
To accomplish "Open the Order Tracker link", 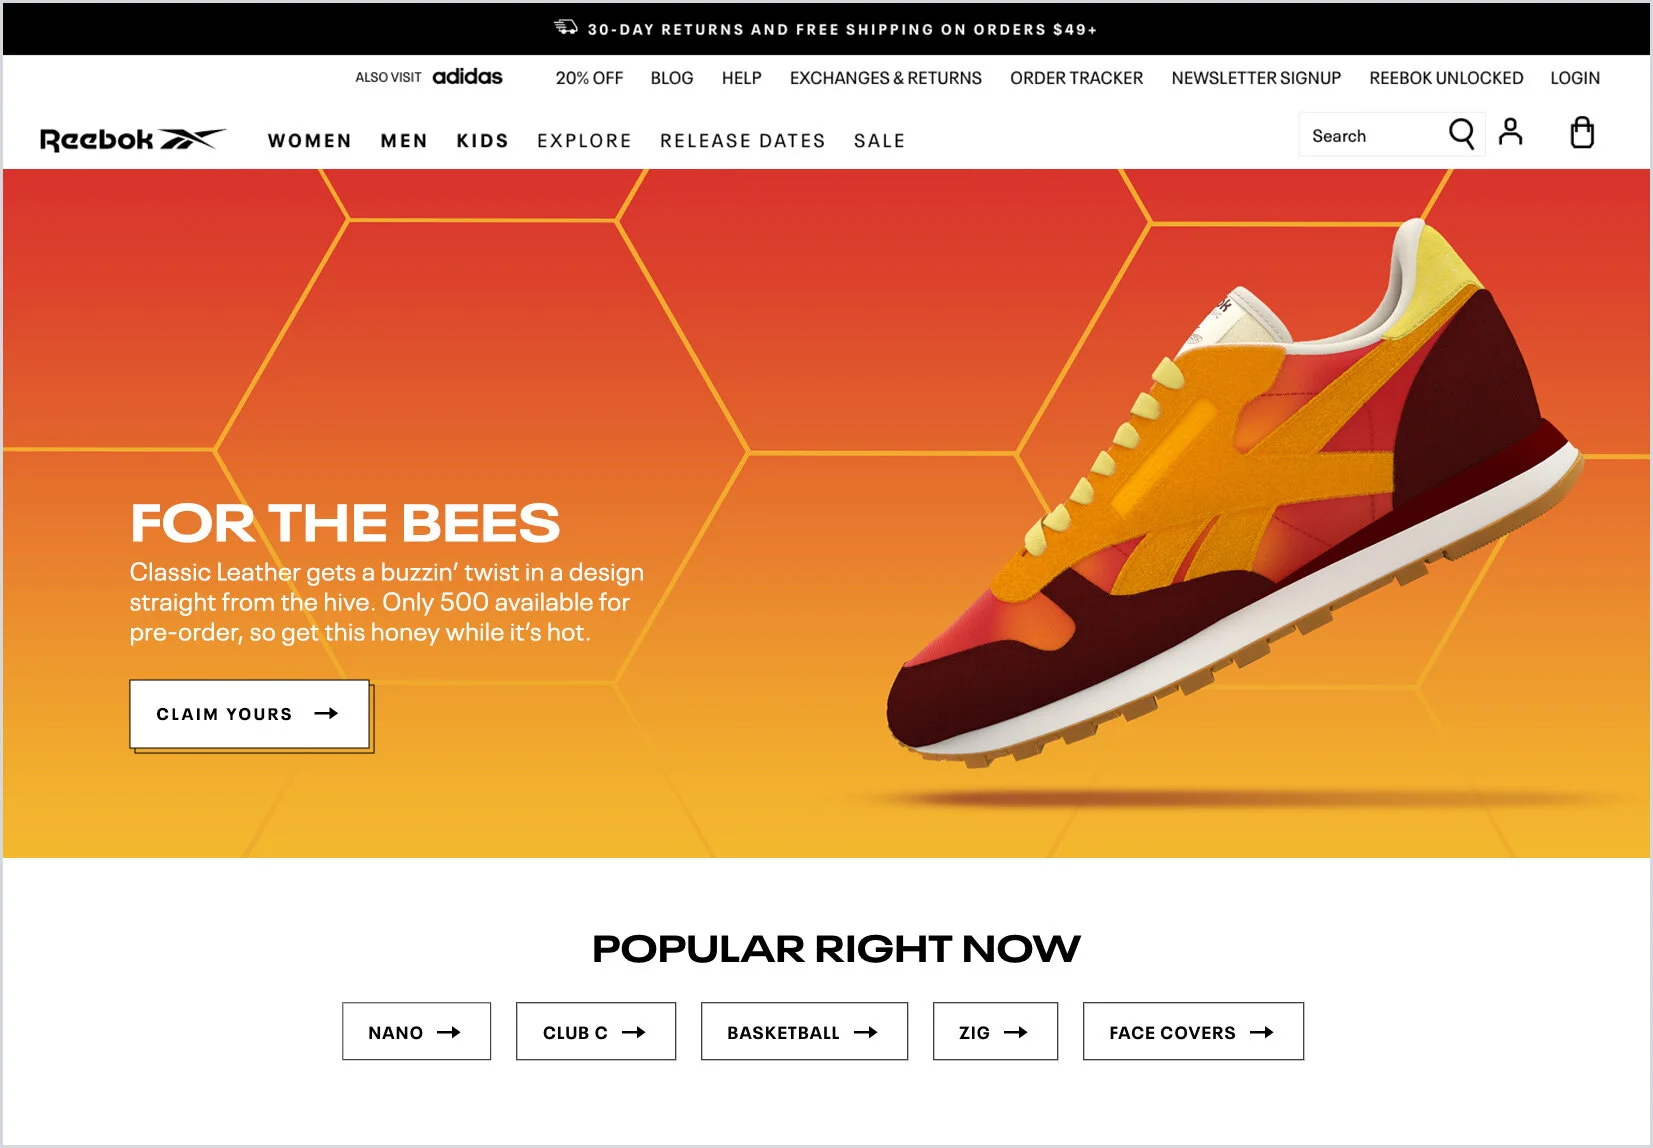I will pos(1076,78).
